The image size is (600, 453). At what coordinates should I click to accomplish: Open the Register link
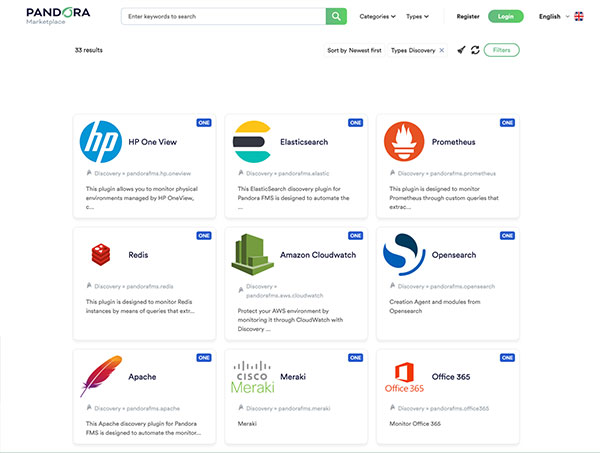click(468, 16)
